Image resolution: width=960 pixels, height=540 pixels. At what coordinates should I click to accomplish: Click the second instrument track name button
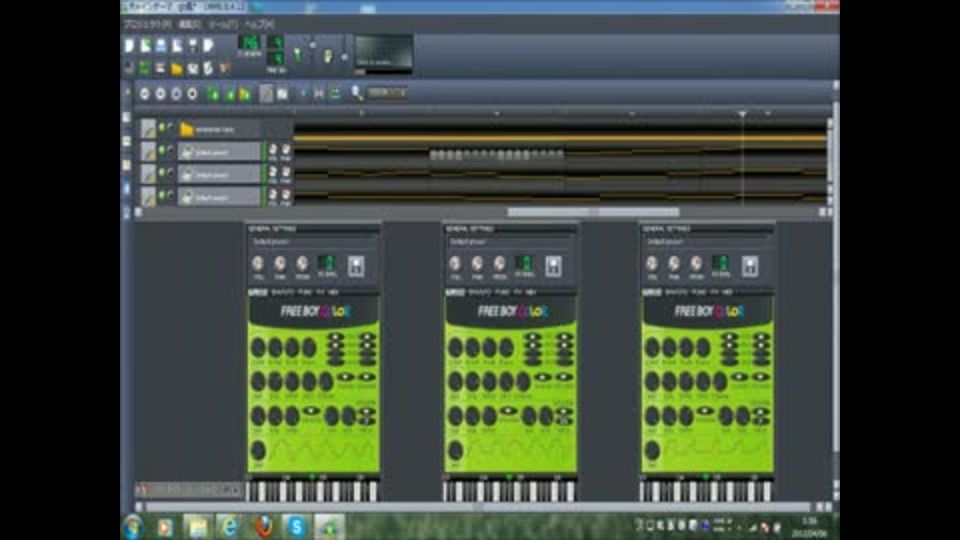point(219,174)
